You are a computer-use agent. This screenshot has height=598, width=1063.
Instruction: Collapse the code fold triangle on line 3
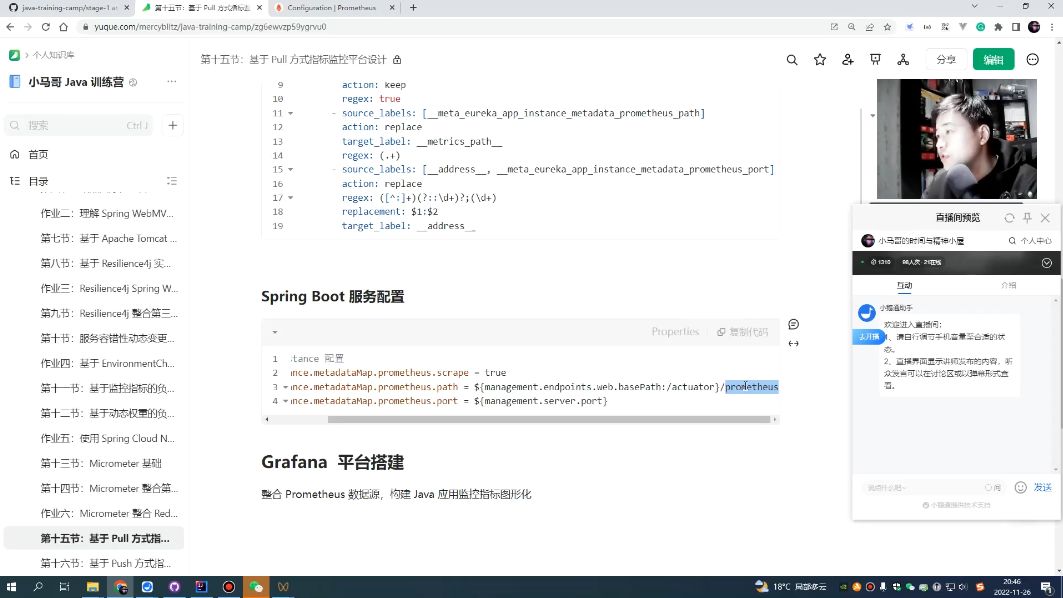[288, 386]
